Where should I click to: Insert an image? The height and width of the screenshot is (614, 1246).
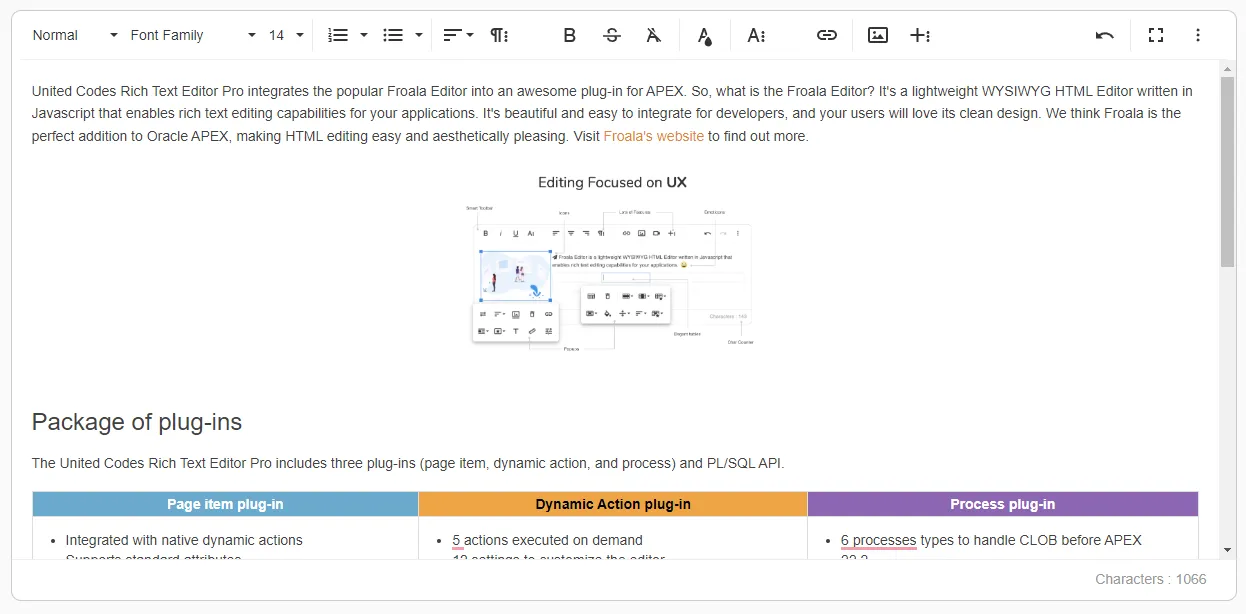(x=878, y=35)
